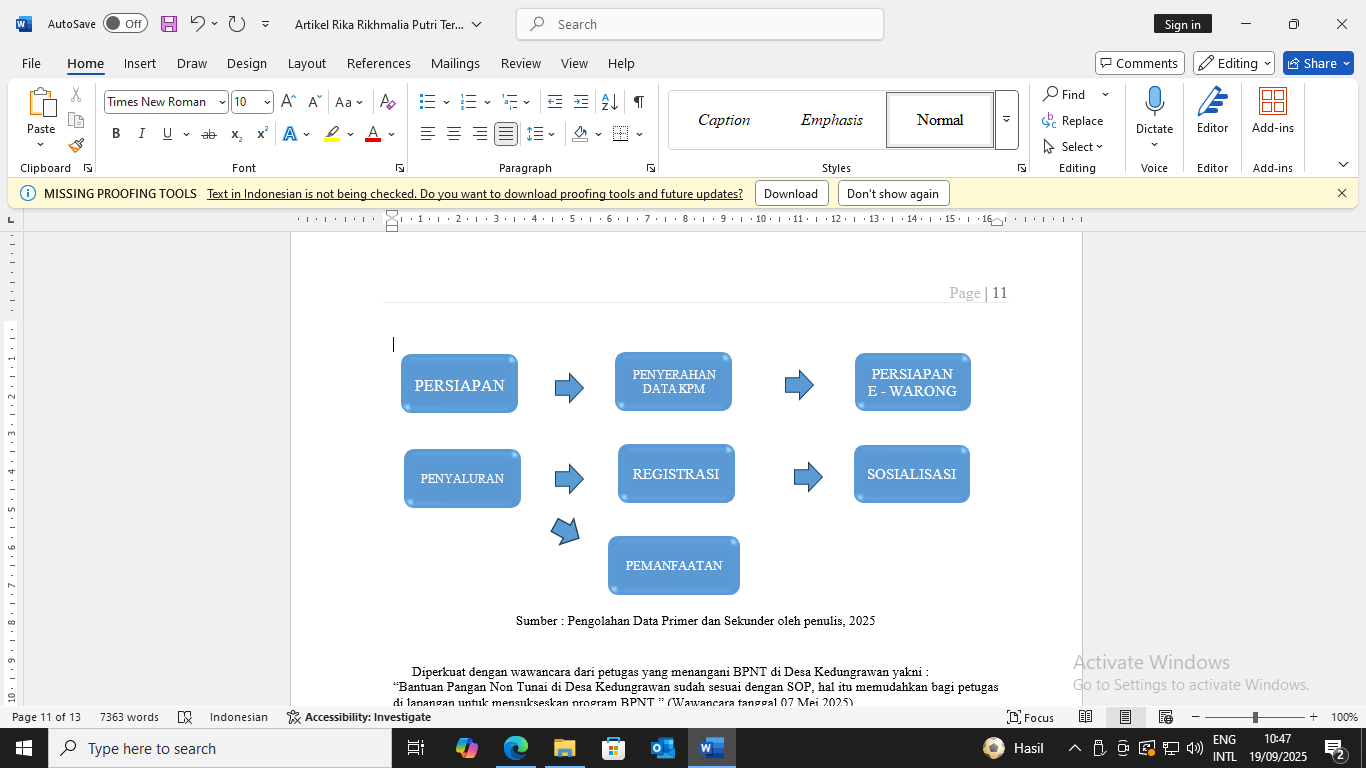Open the font name dropdown
Screen dimensions: 1366x768
coord(222,102)
